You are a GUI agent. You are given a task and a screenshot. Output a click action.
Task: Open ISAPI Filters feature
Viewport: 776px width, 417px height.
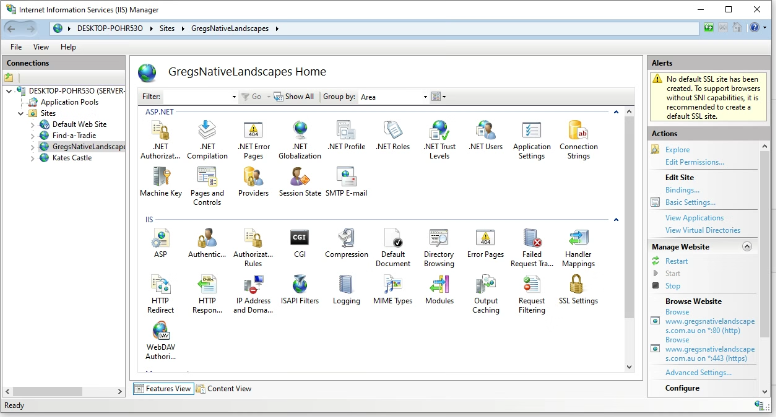pos(300,290)
